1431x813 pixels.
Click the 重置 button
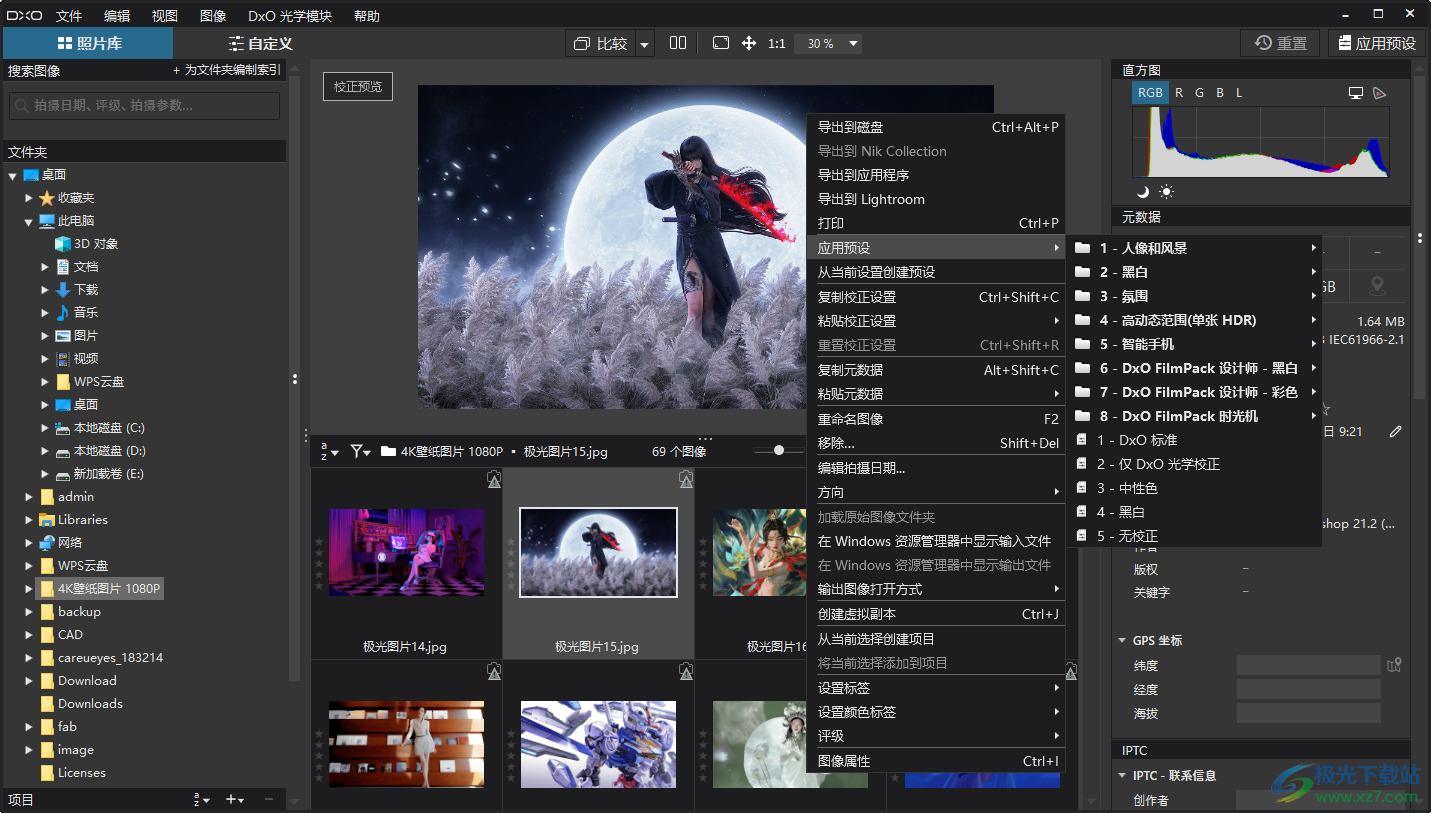click(x=1280, y=43)
